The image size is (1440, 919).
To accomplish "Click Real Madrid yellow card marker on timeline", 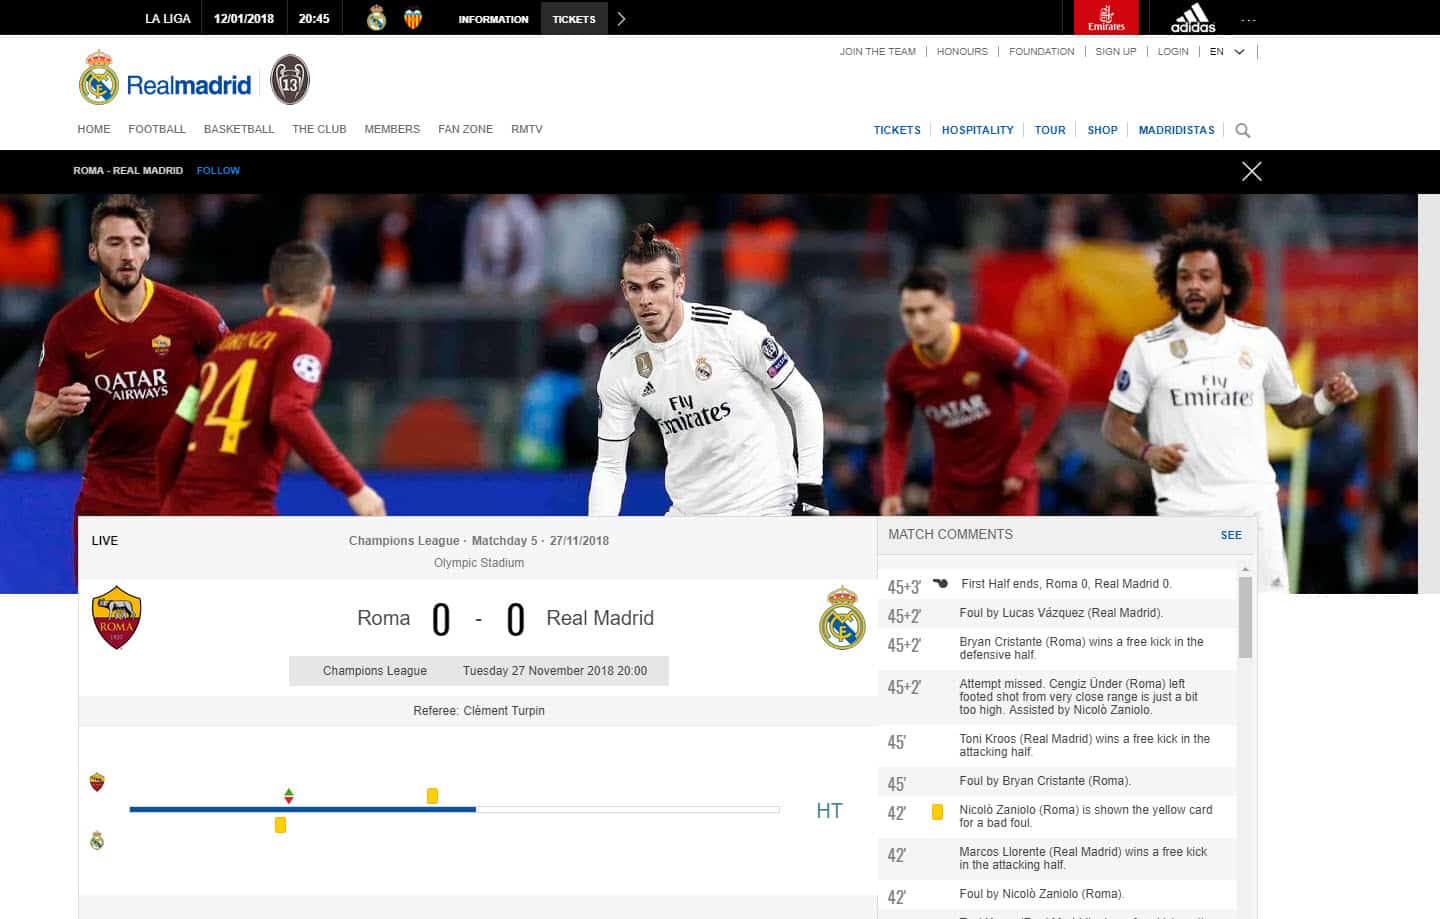I will point(280,825).
